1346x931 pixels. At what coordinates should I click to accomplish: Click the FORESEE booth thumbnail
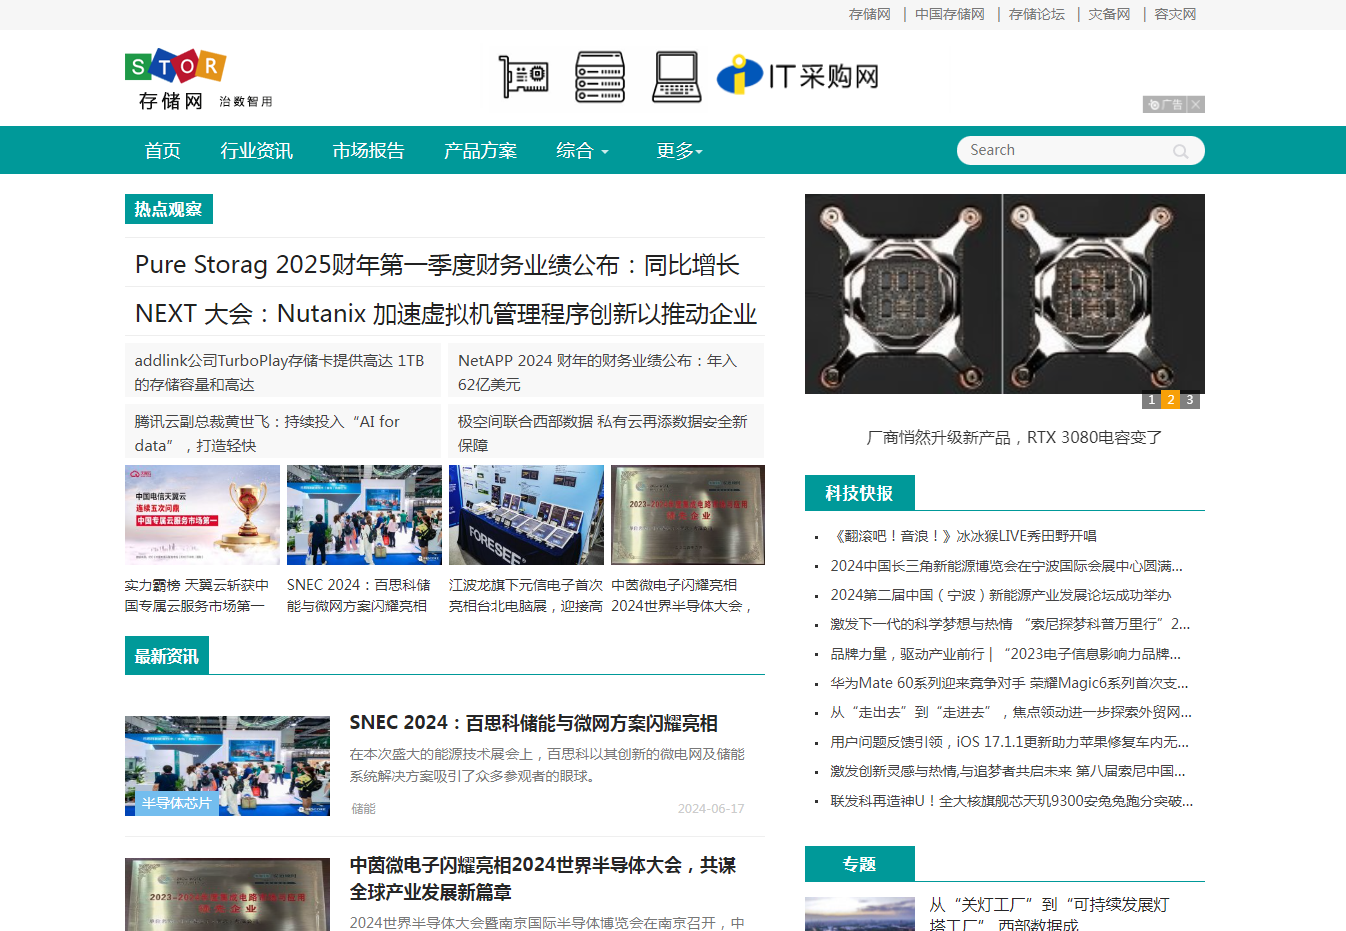coord(526,515)
